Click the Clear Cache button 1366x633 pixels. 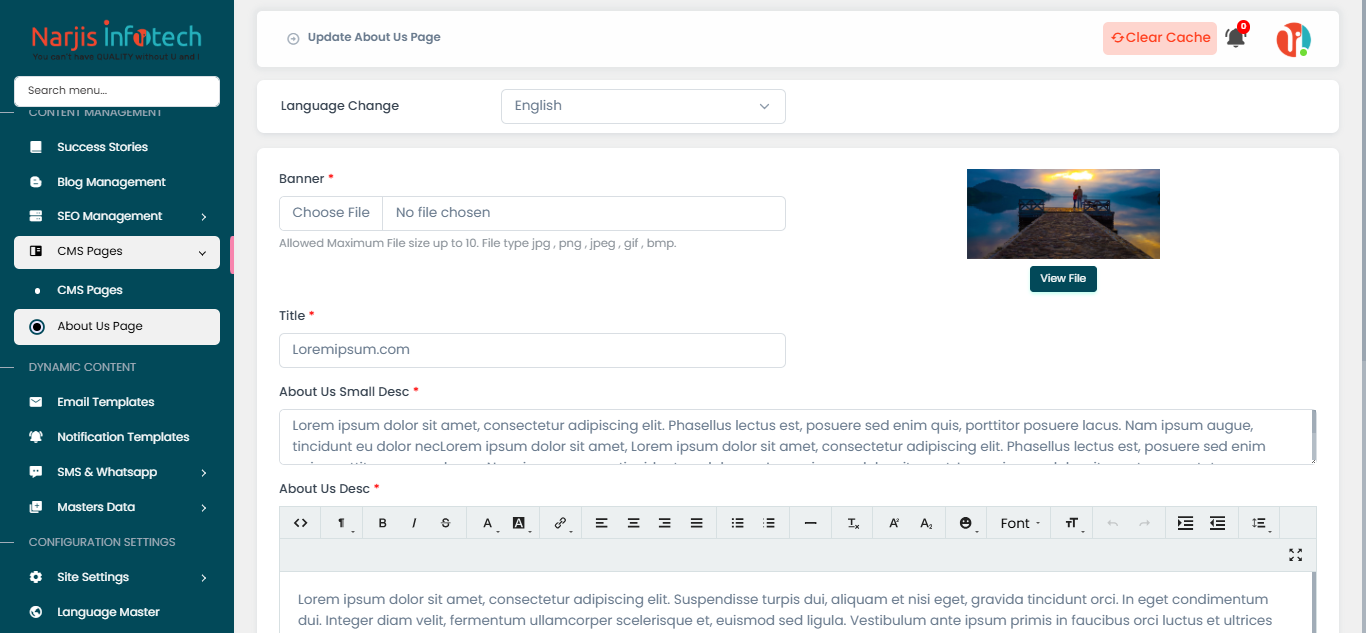(x=1160, y=38)
